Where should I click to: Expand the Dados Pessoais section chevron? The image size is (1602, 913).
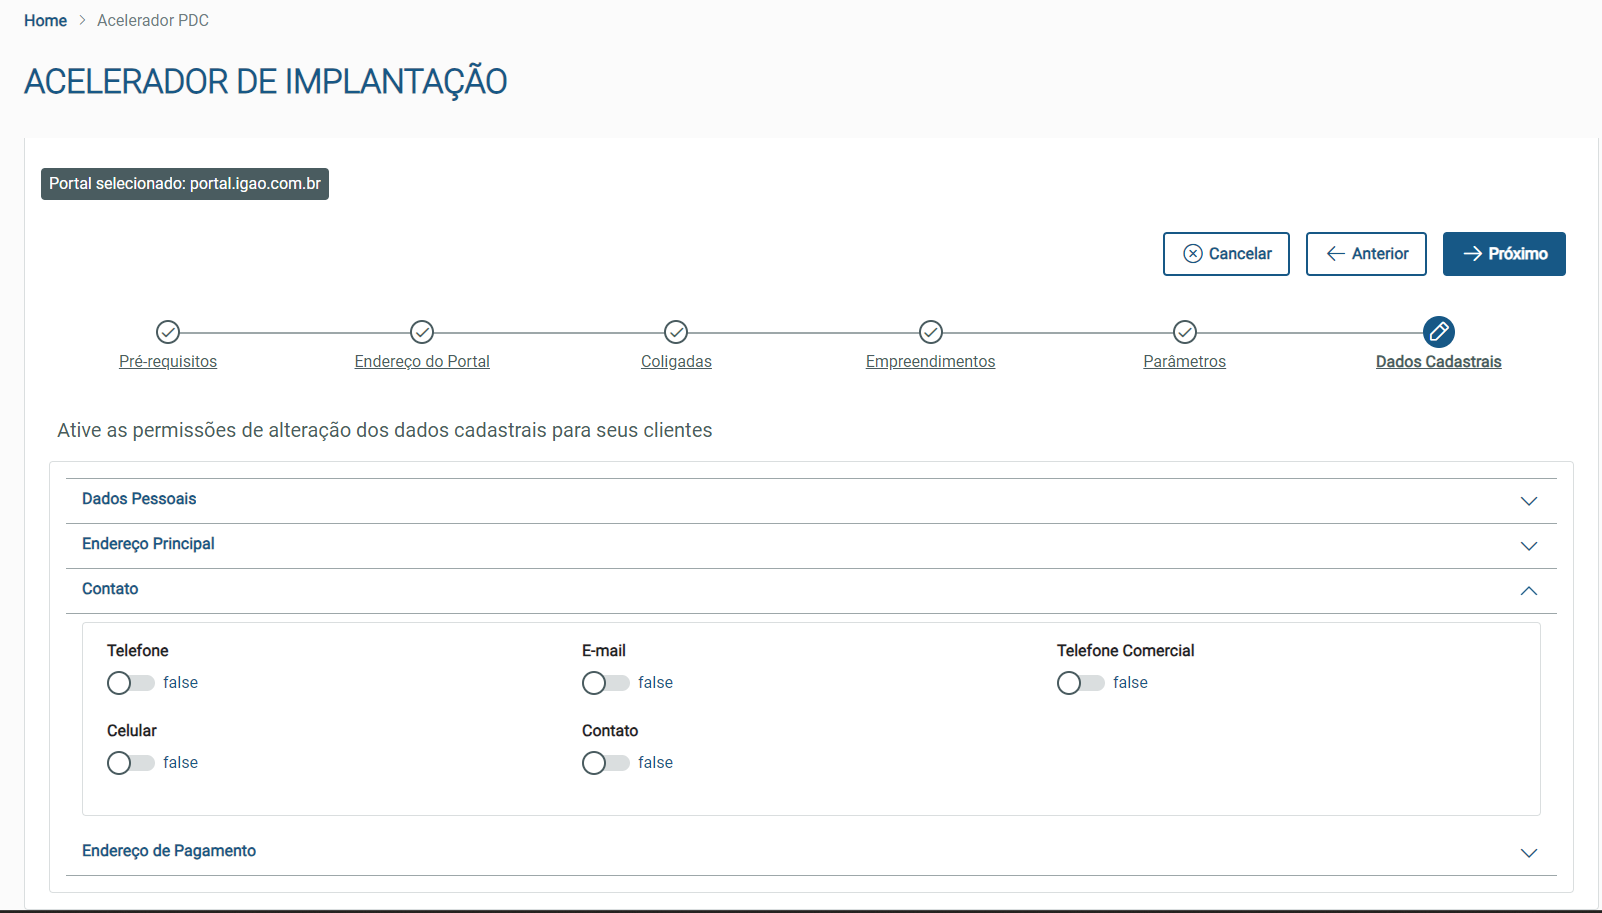1529,501
